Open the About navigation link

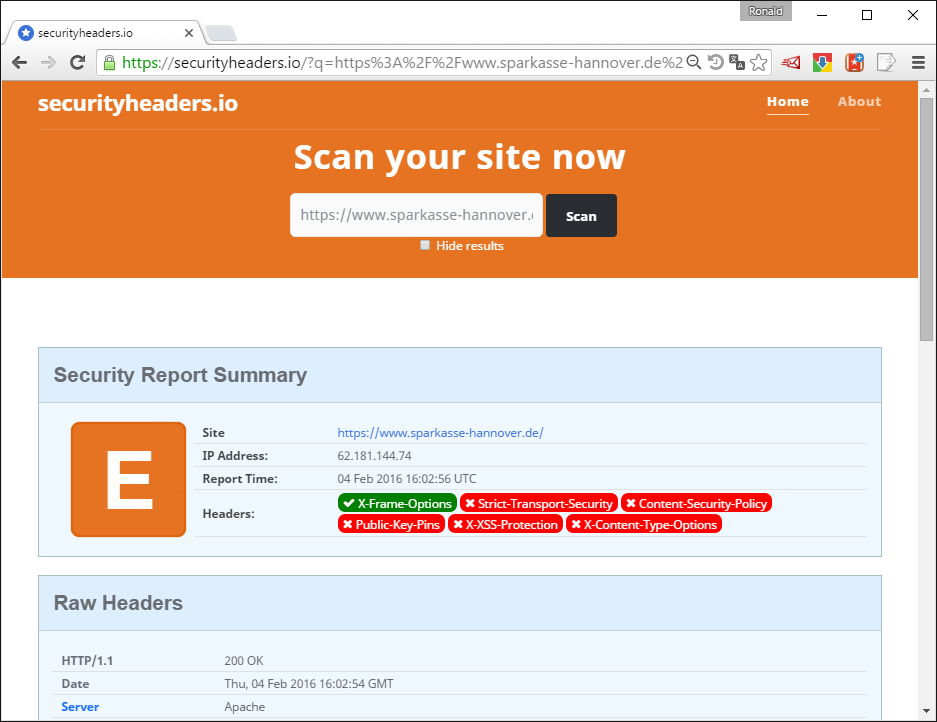(859, 102)
